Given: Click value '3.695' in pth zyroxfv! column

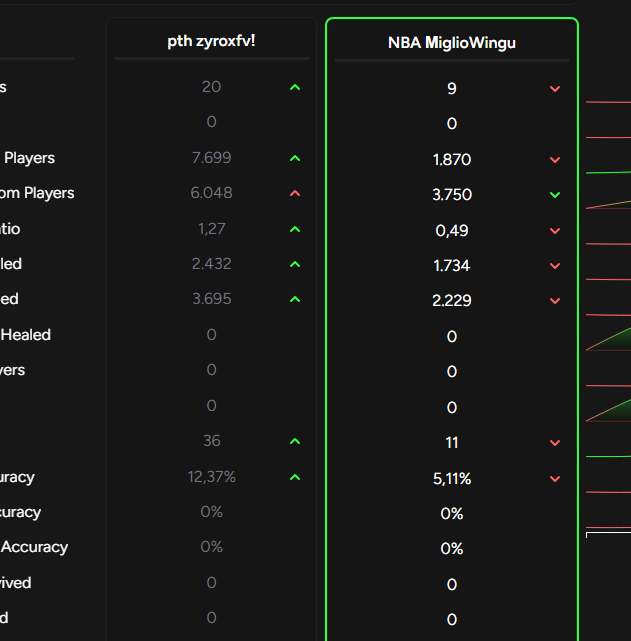Looking at the screenshot, I should [x=211, y=299].
